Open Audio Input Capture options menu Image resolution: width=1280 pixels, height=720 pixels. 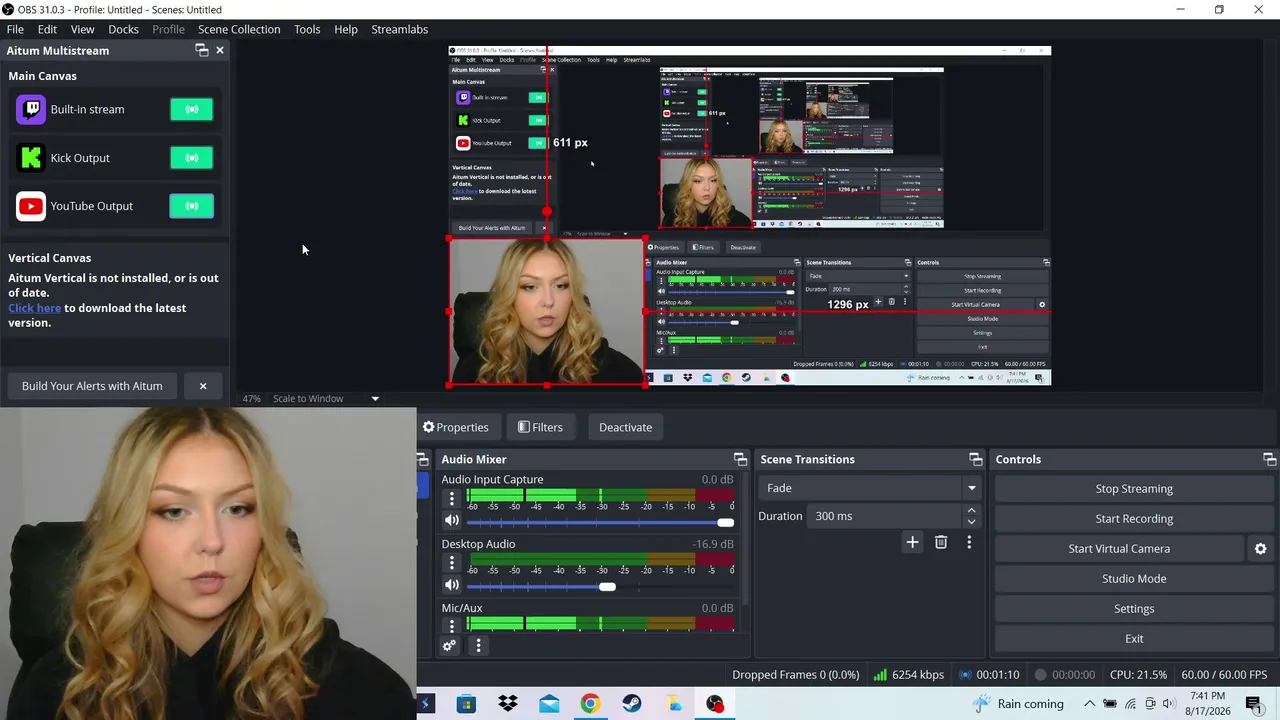click(452, 498)
